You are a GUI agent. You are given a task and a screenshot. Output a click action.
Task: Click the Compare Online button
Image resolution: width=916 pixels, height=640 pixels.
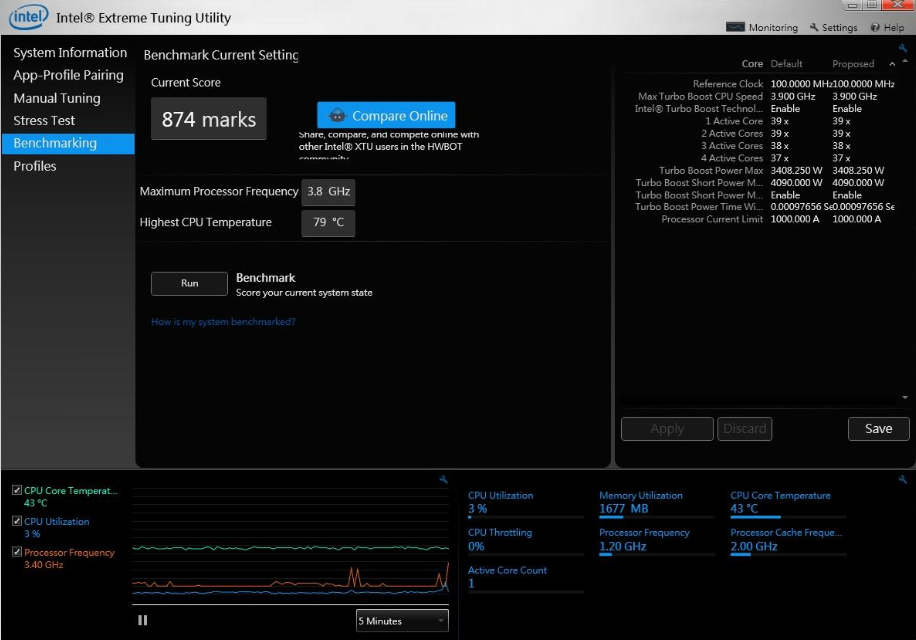pos(386,116)
